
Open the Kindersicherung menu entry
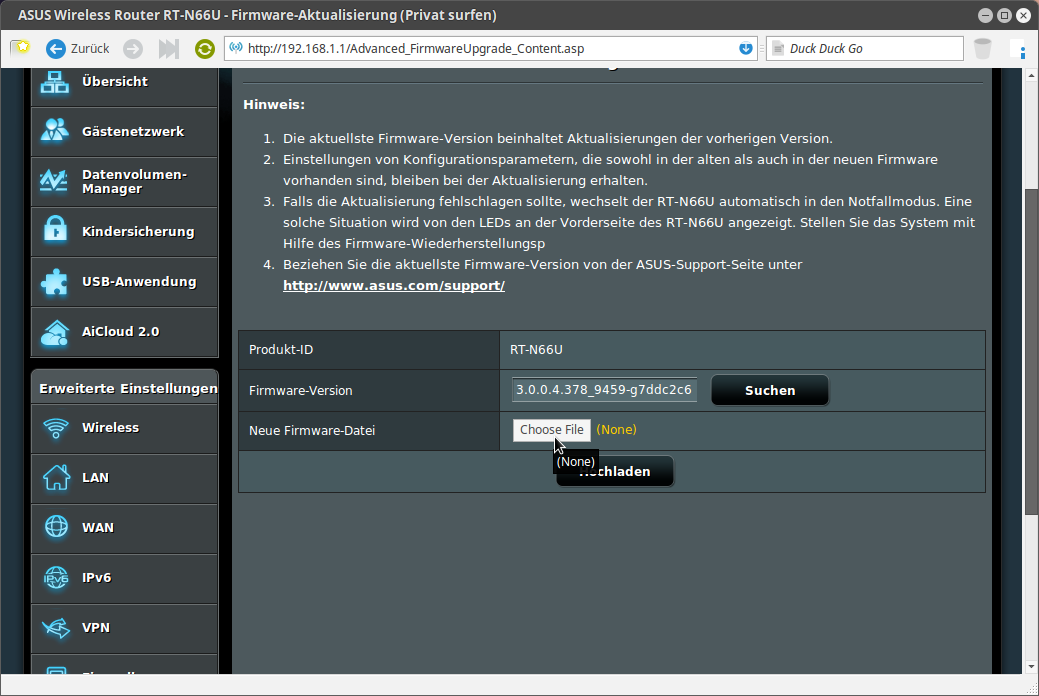(x=125, y=231)
